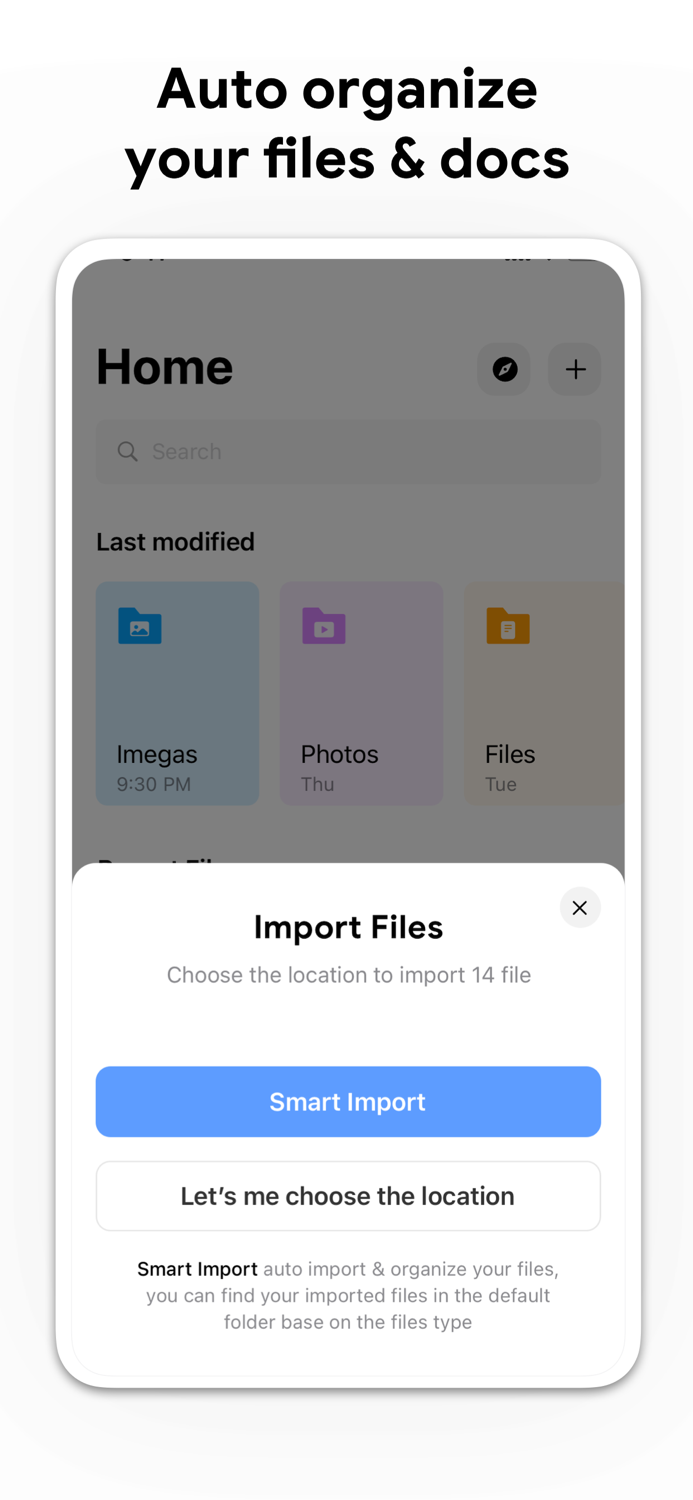Tap the Wi-Fi icon in status bar
693x1500 pixels.
pos(547,258)
